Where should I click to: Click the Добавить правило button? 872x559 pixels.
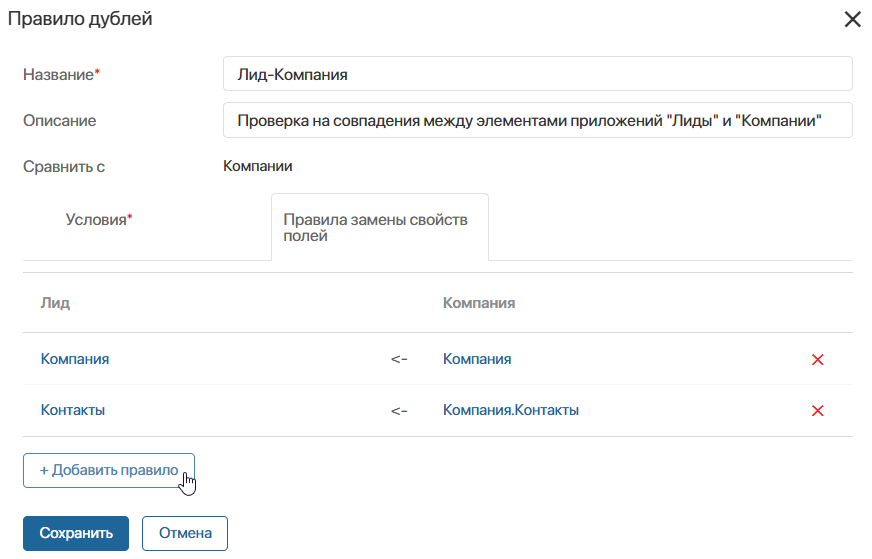(109, 470)
